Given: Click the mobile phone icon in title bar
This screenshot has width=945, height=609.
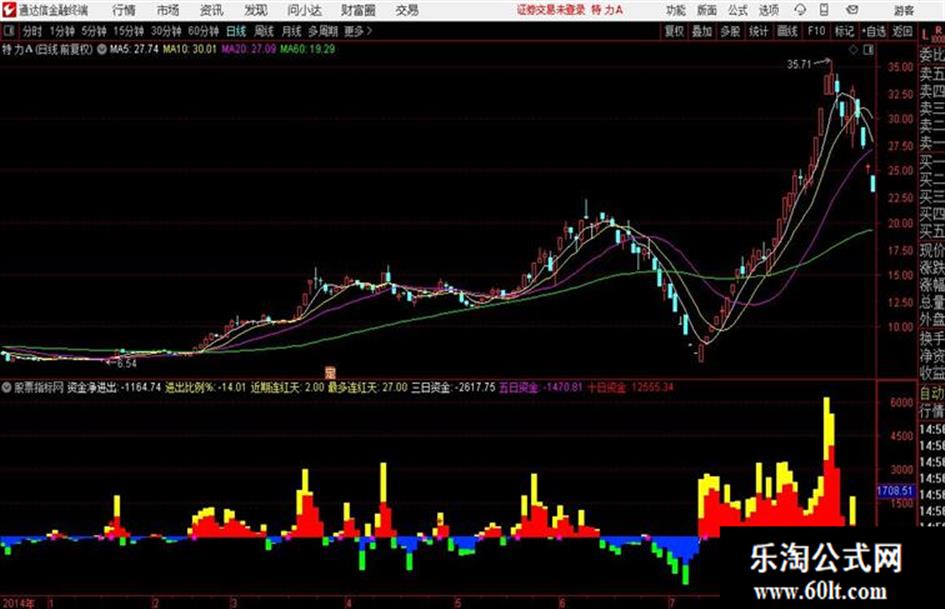Looking at the screenshot, I should [x=824, y=10].
